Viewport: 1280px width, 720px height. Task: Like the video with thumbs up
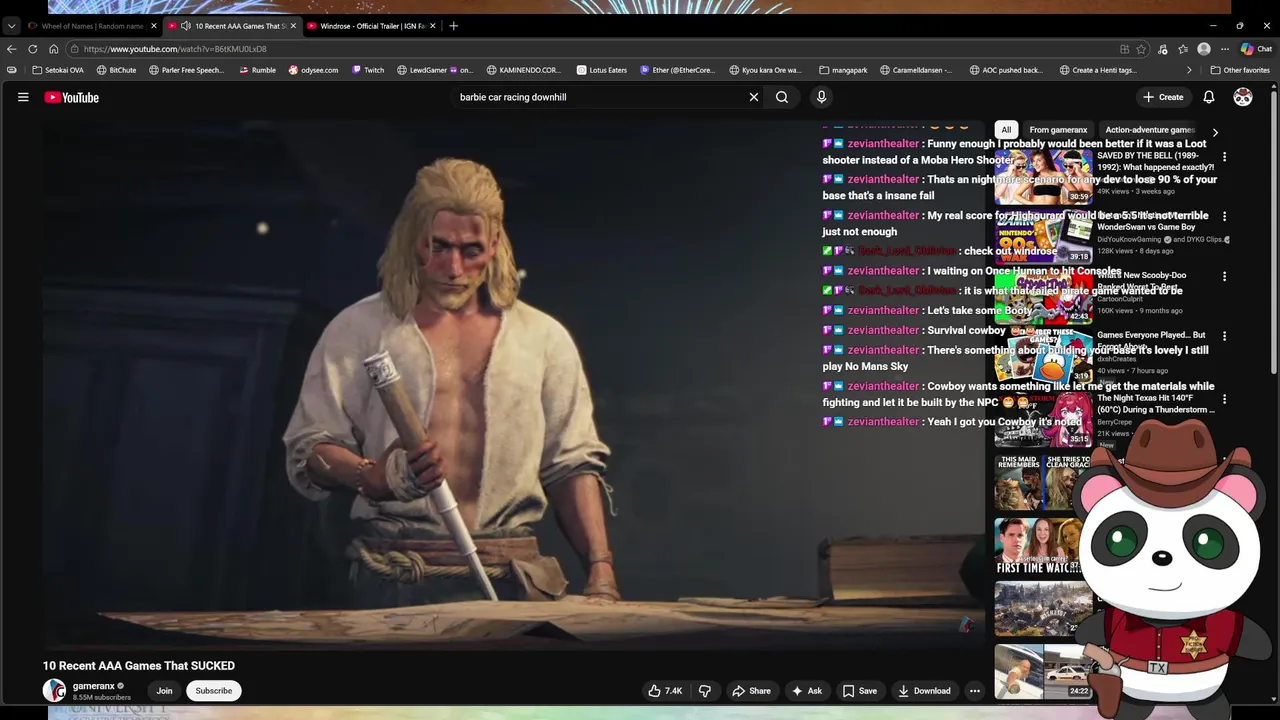pyautogui.click(x=665, y=691)
